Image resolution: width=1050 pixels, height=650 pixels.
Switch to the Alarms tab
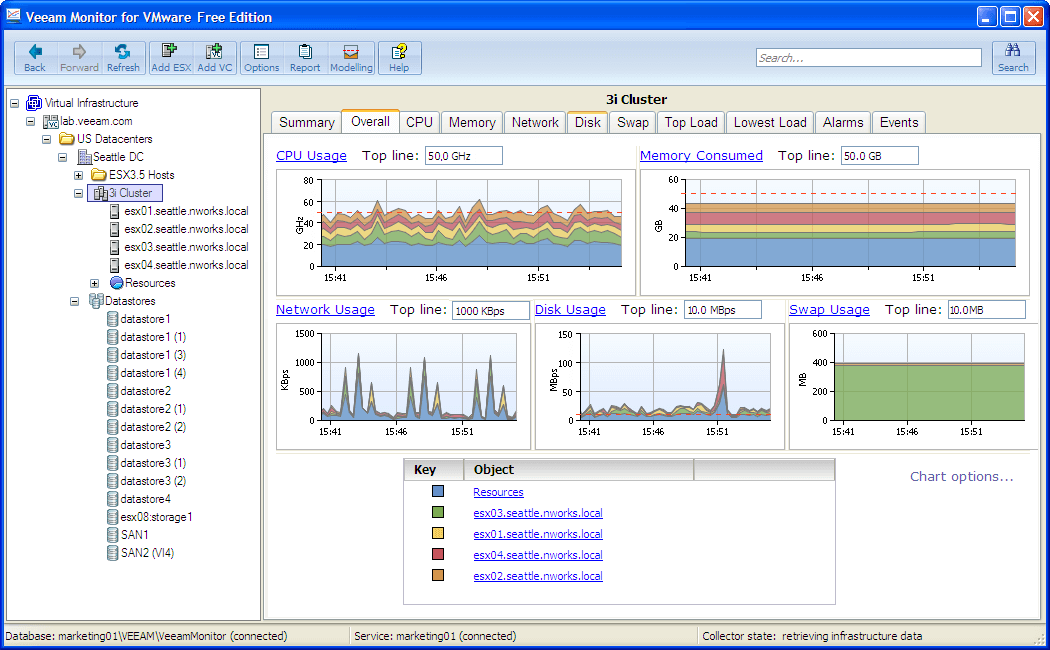click(842, 121)
